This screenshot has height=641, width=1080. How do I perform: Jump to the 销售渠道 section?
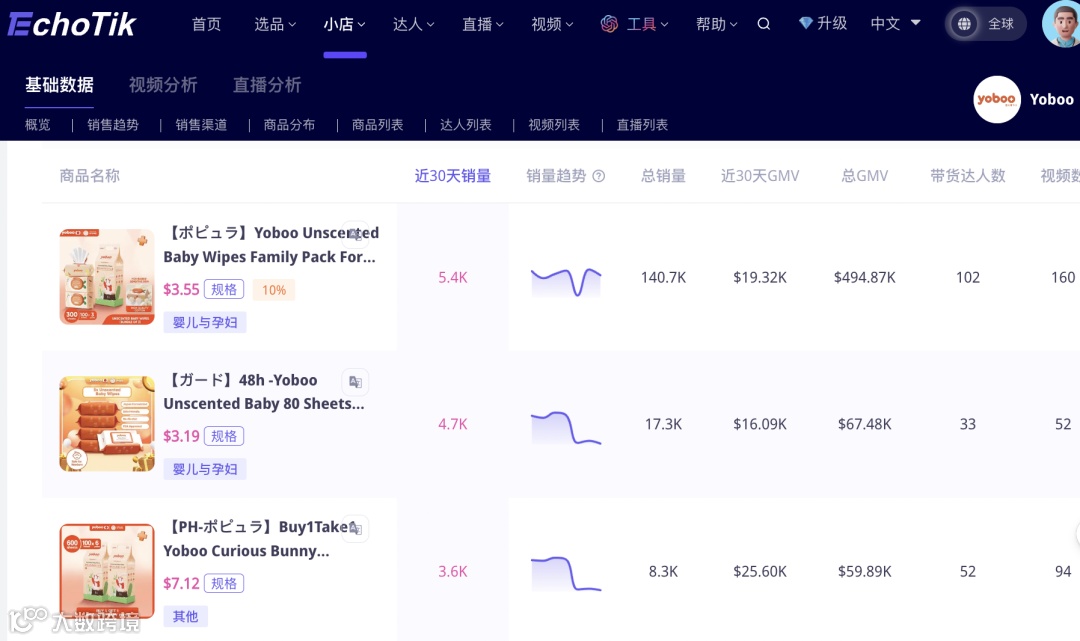coord(201,125)
